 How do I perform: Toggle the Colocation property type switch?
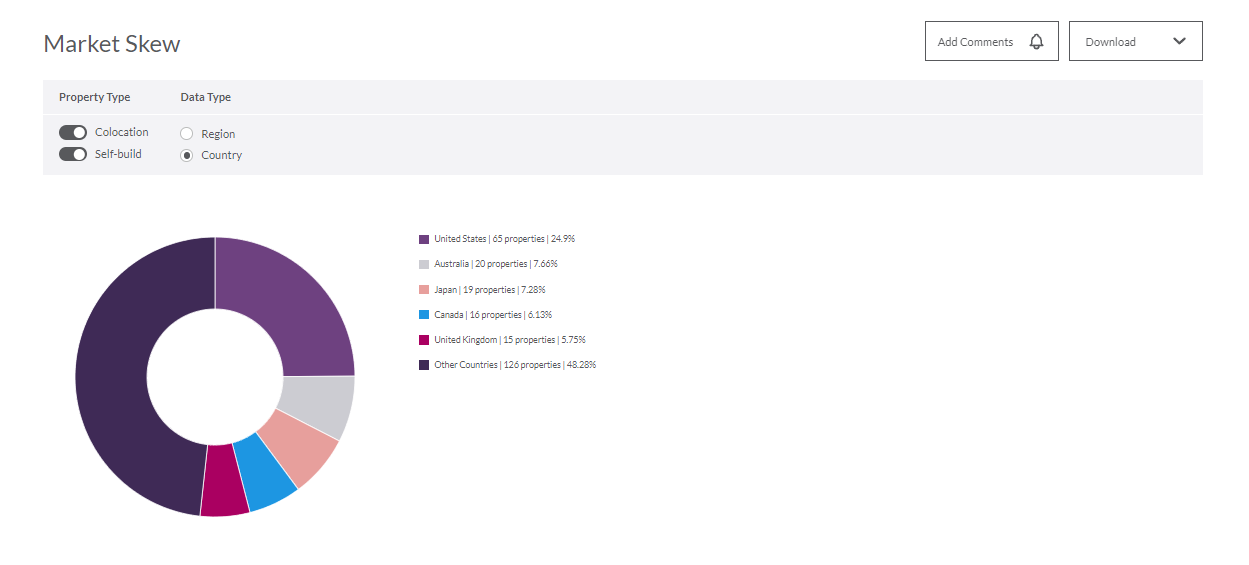pyautogui.click(x=73, y=132)
